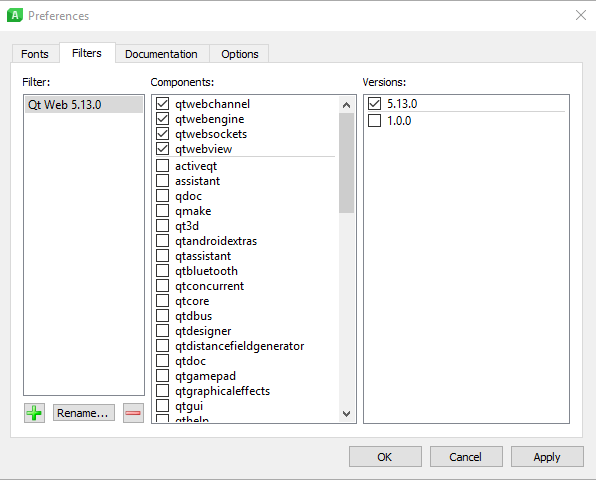The image size is (596, 480).
Task: Click the Apply button
Action: 547,456
